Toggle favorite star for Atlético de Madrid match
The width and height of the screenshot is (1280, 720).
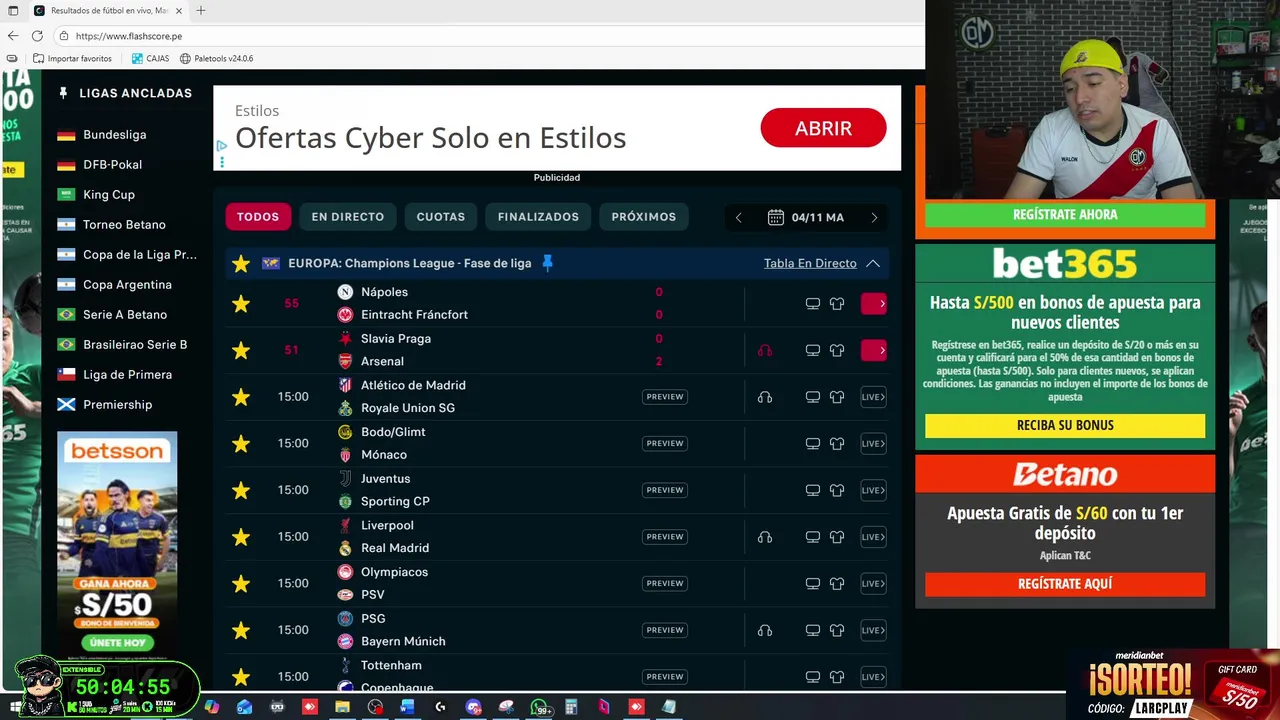[x=241, y=397]
